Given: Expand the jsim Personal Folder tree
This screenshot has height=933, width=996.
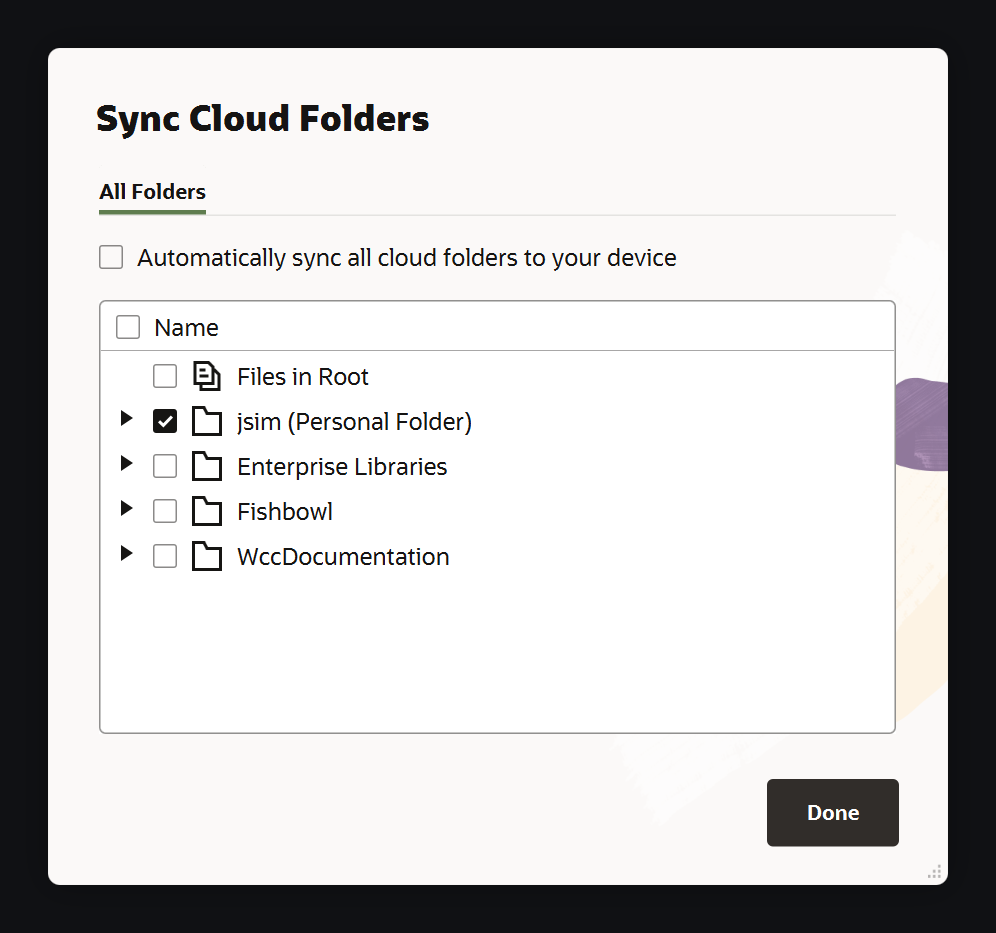Looking at the screenshot, I should click(x=126, y=418).
